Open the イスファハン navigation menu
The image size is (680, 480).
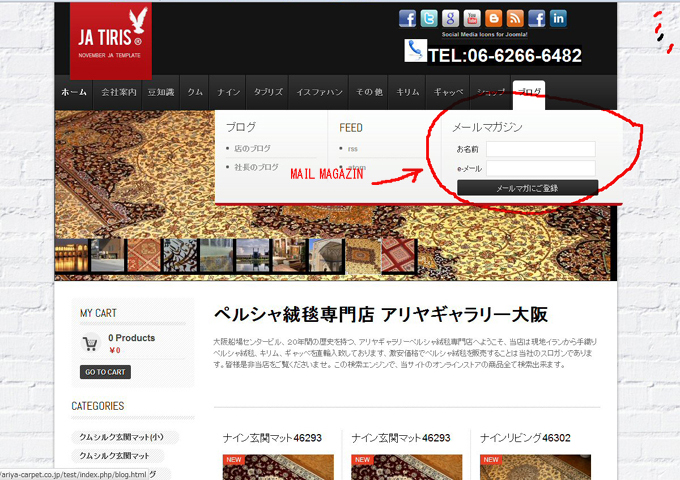point(319,92)
